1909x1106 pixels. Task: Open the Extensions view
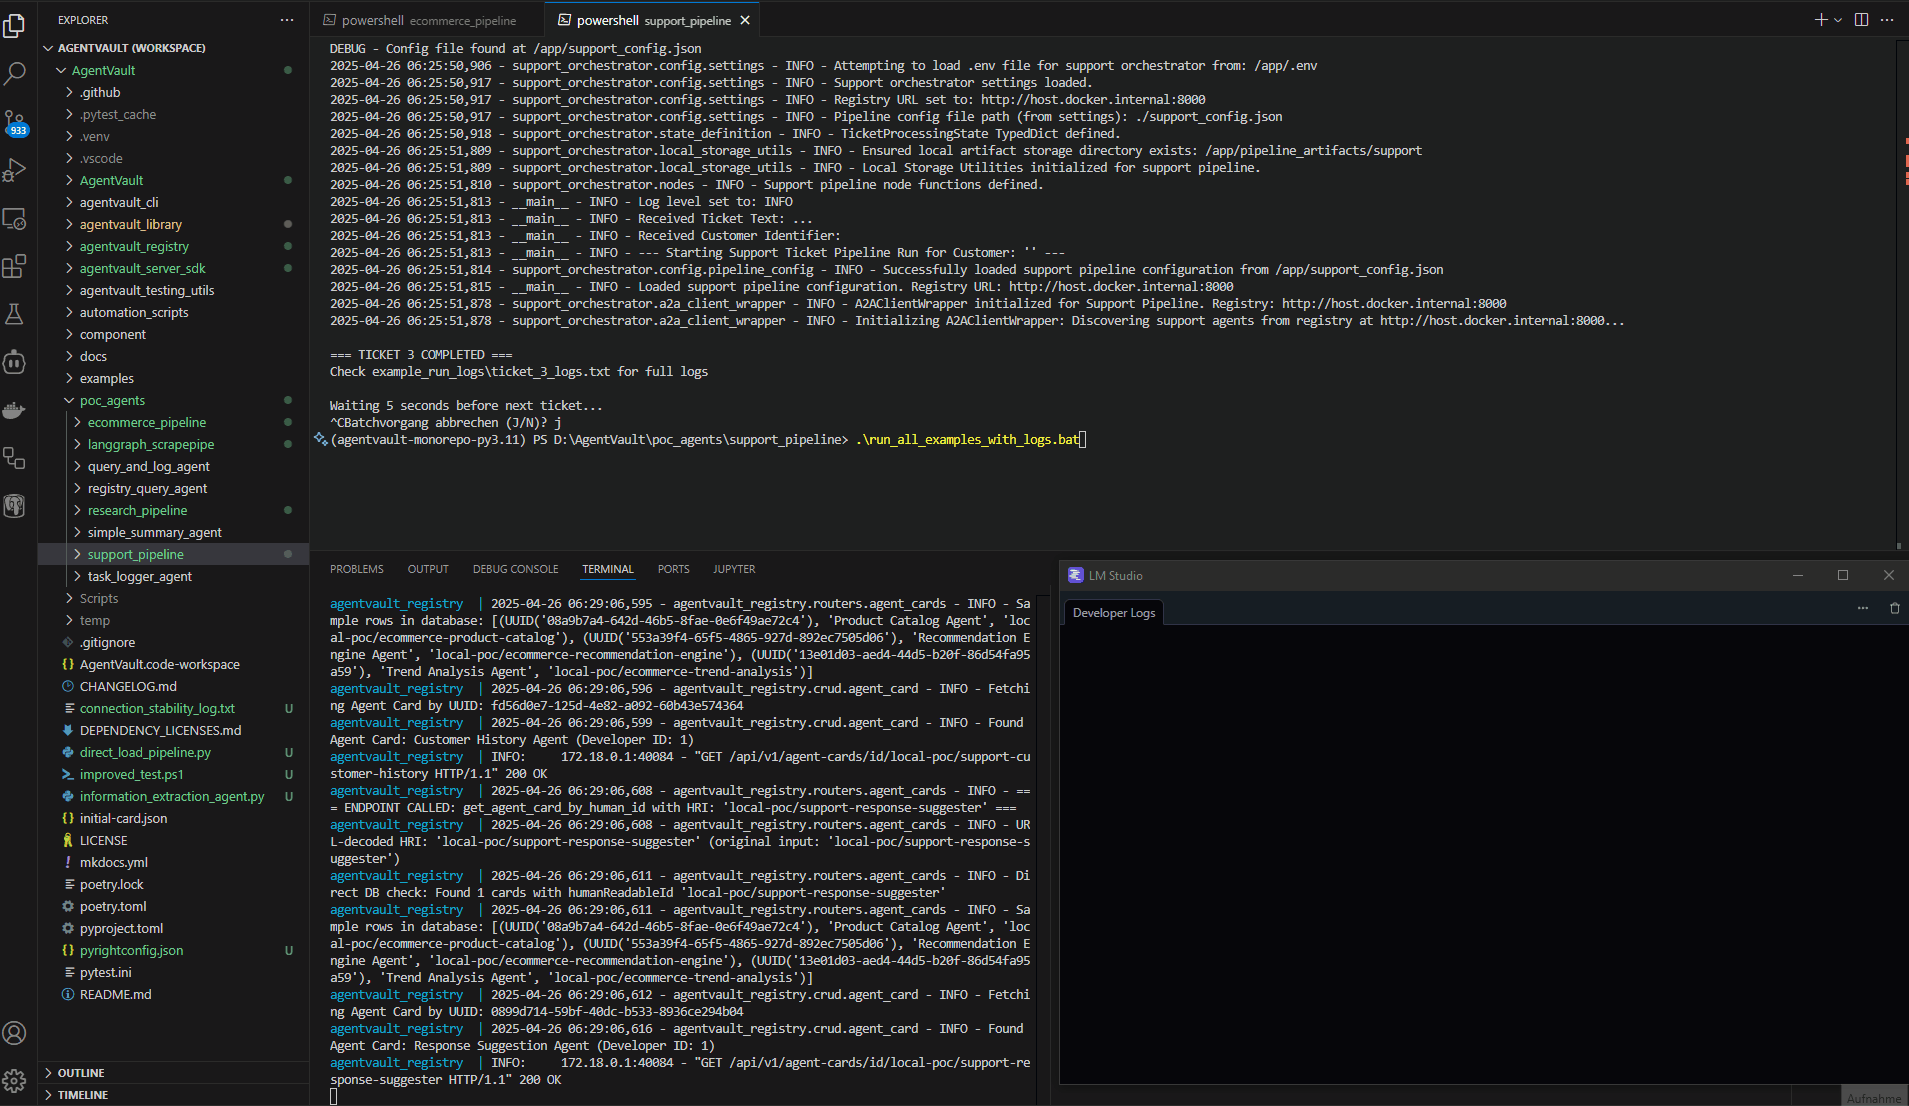tap(15, 266)
